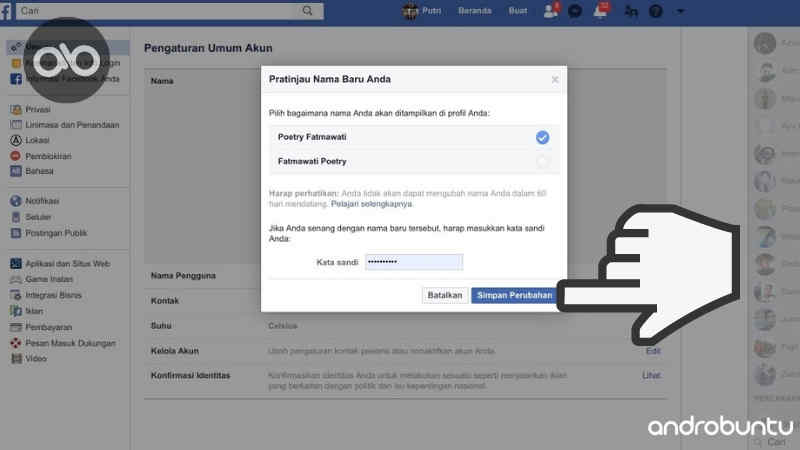Screen dimensions: 800x450
Task: Click the Suhu row label
Action: click(x=161, y=326)
